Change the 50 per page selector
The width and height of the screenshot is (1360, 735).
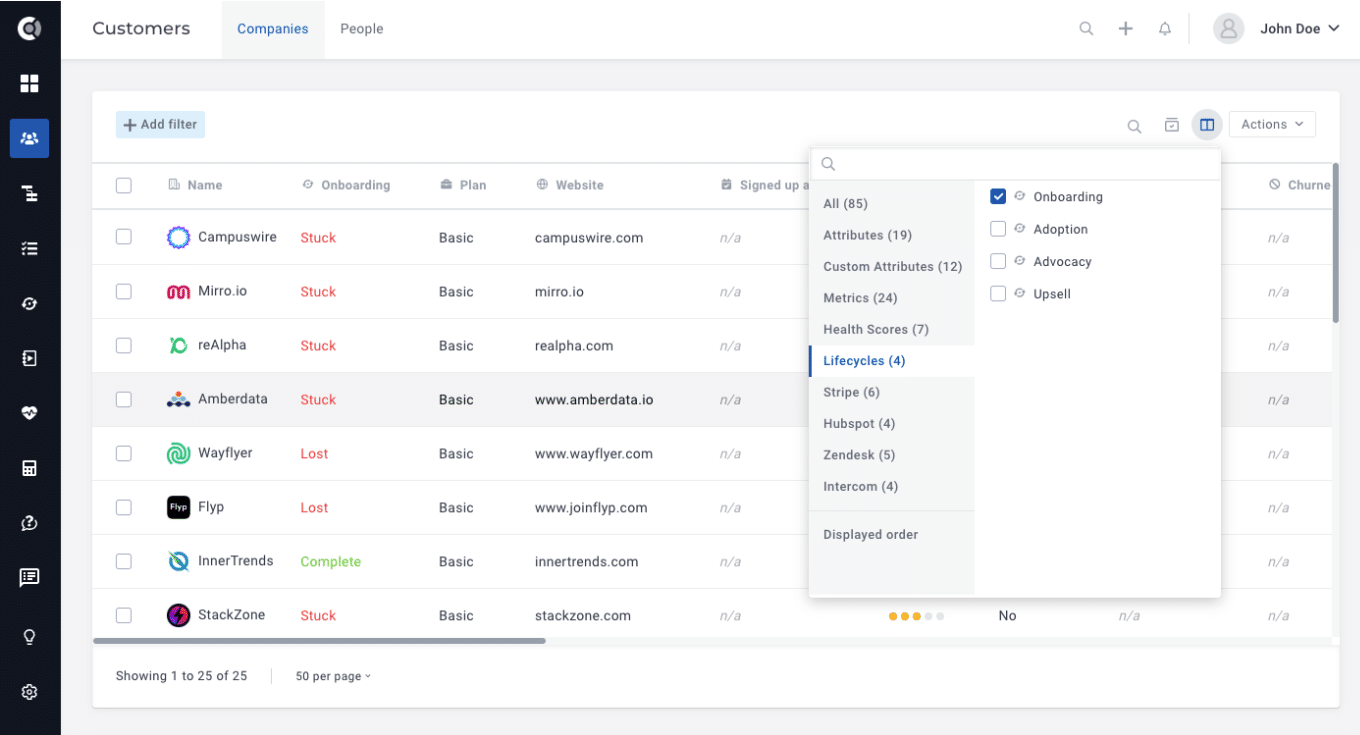tap(333, 676)
